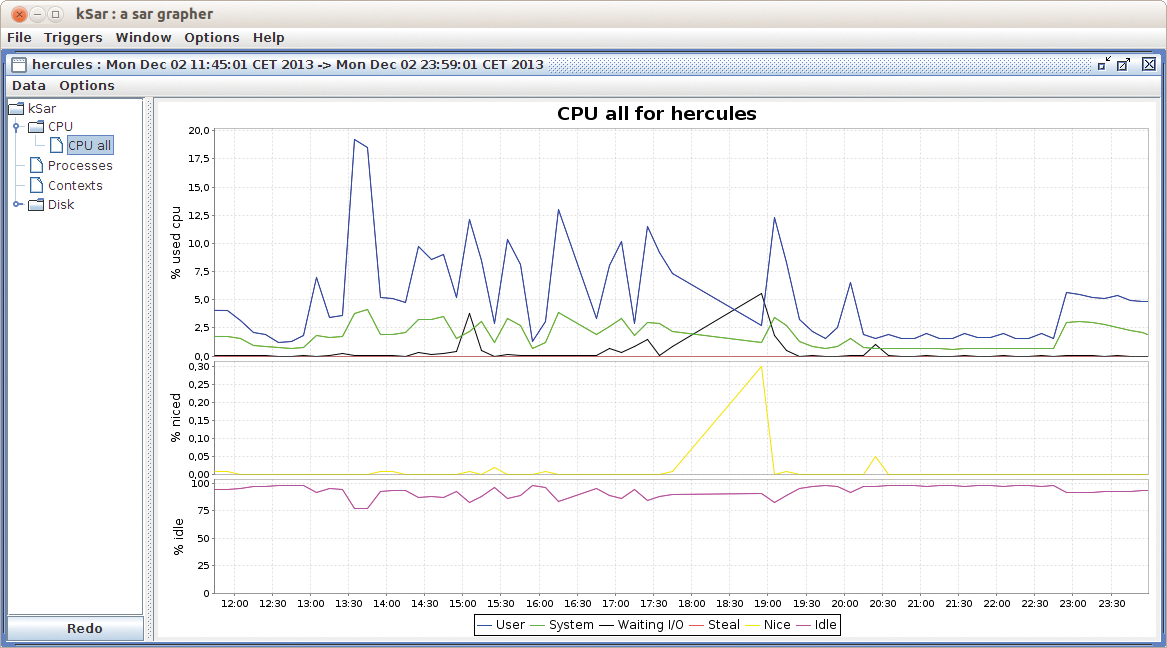Click the CPU folder icon in tree

click(x=36, y=127)
